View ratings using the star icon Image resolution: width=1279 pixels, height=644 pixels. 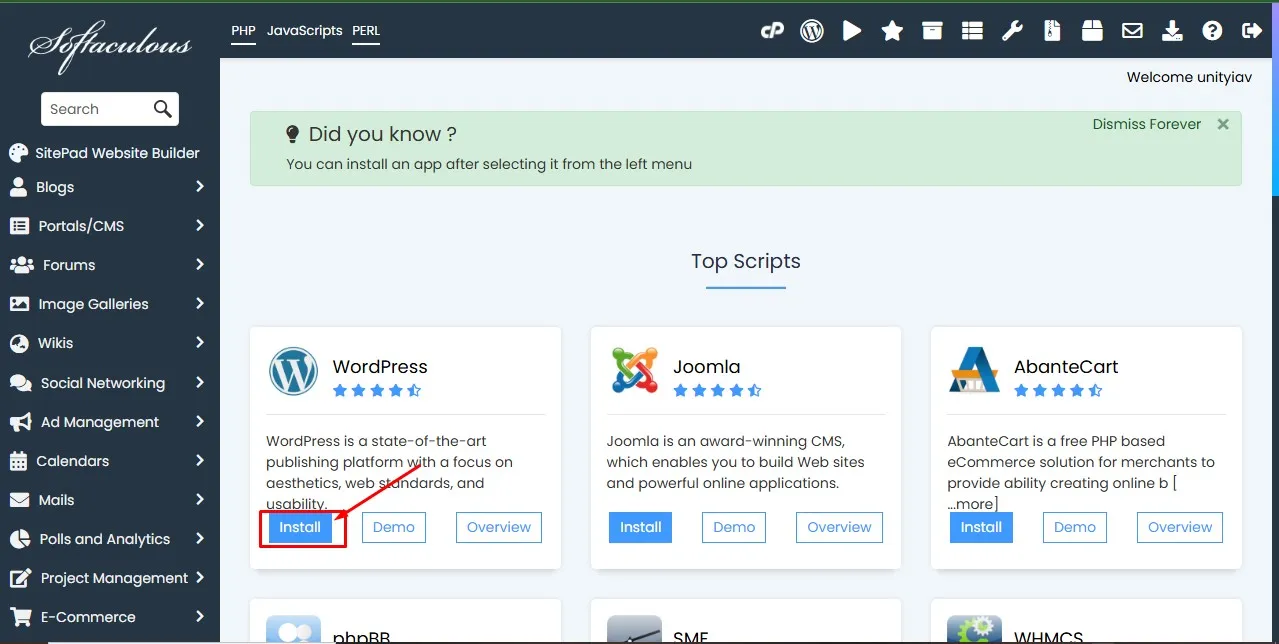892,30
